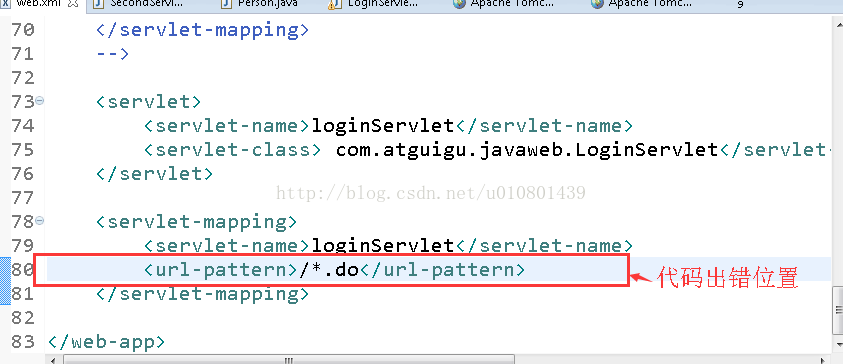Close the web.xml editor tab
The height and width of the screenshot is (364, 843).
(x=74, y=4)
